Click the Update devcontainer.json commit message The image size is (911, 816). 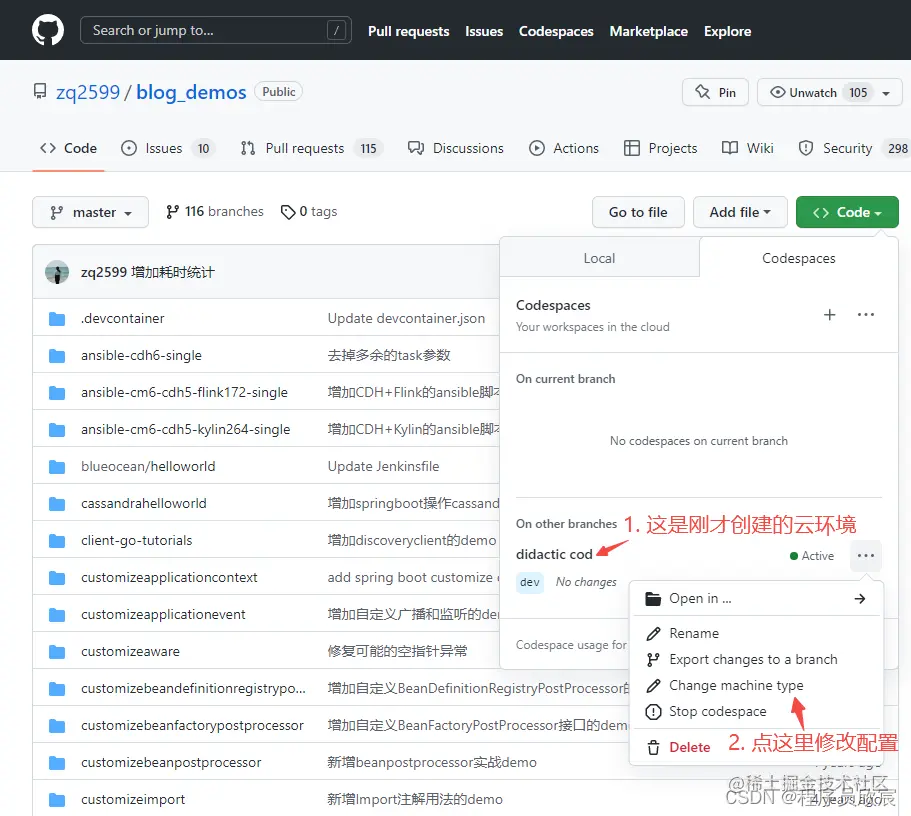pos(406,318)
